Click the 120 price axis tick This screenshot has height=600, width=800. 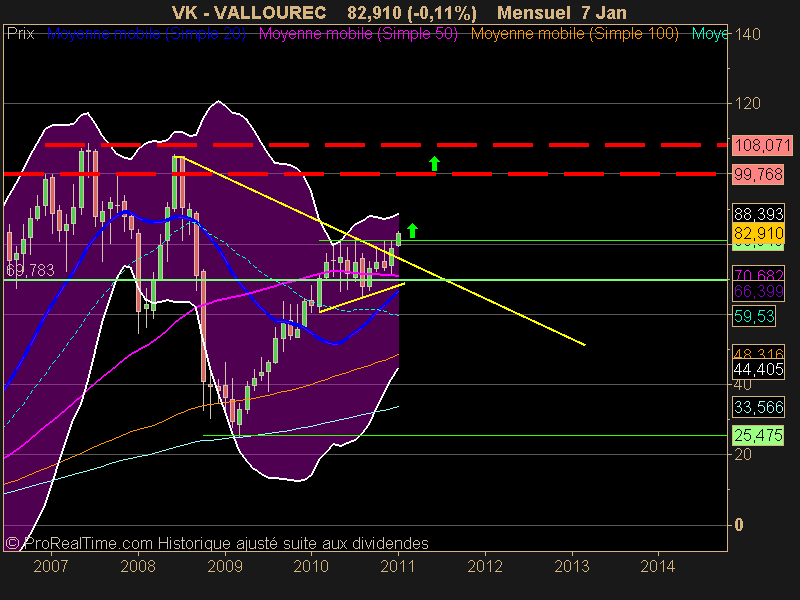point(747,104)
